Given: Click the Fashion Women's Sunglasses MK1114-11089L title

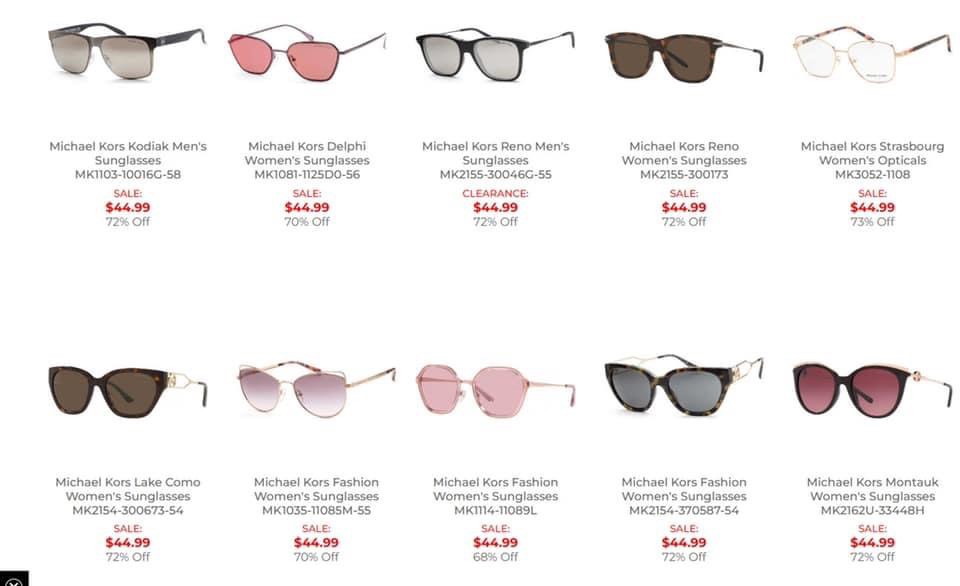Looking at the screenshot, I should click(495, 496).
